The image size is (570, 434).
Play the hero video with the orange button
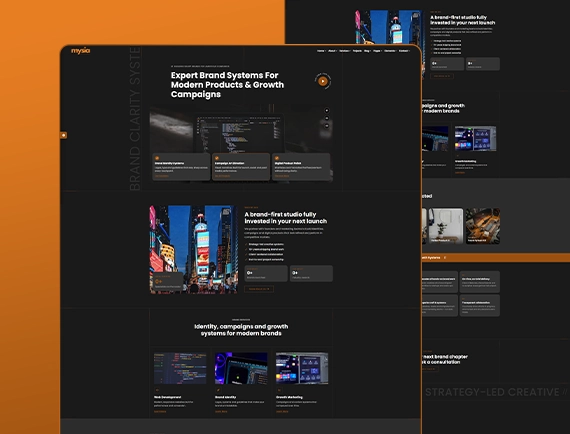click(322, 81)
